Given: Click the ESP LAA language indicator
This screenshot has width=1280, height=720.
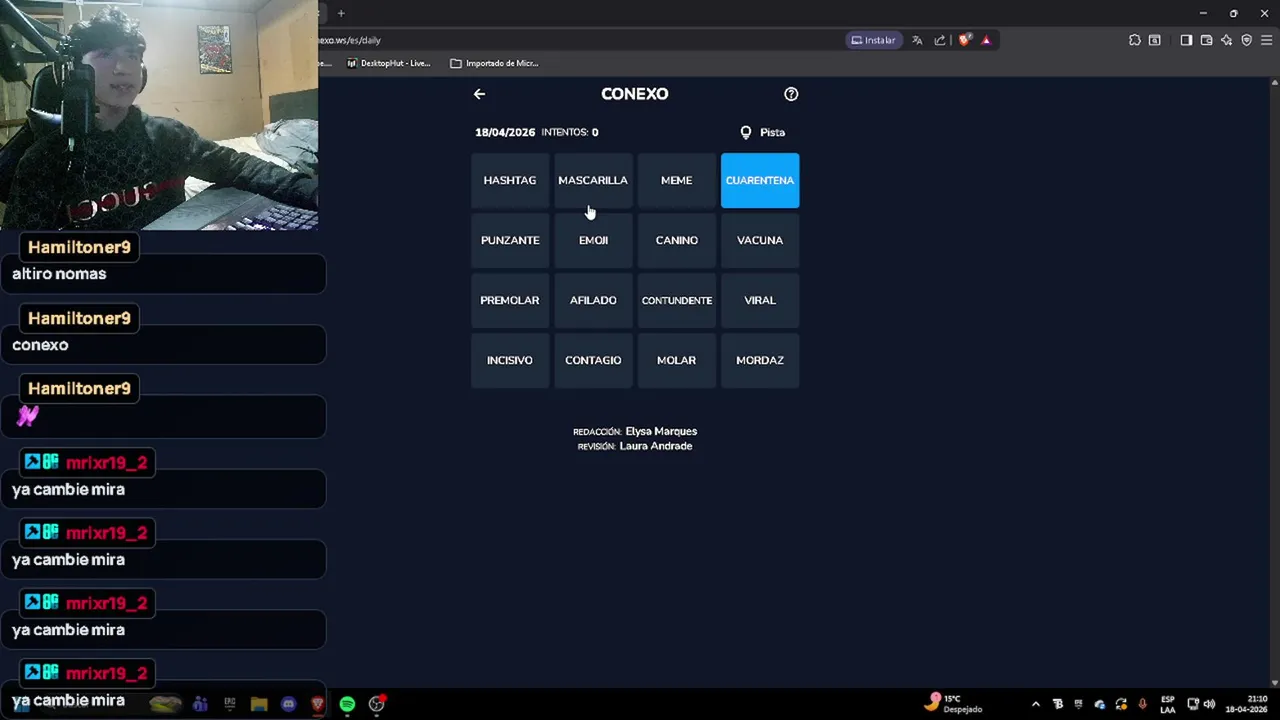Looking at the screenshot, I should pyautogui.click(x=1168, y=704).
